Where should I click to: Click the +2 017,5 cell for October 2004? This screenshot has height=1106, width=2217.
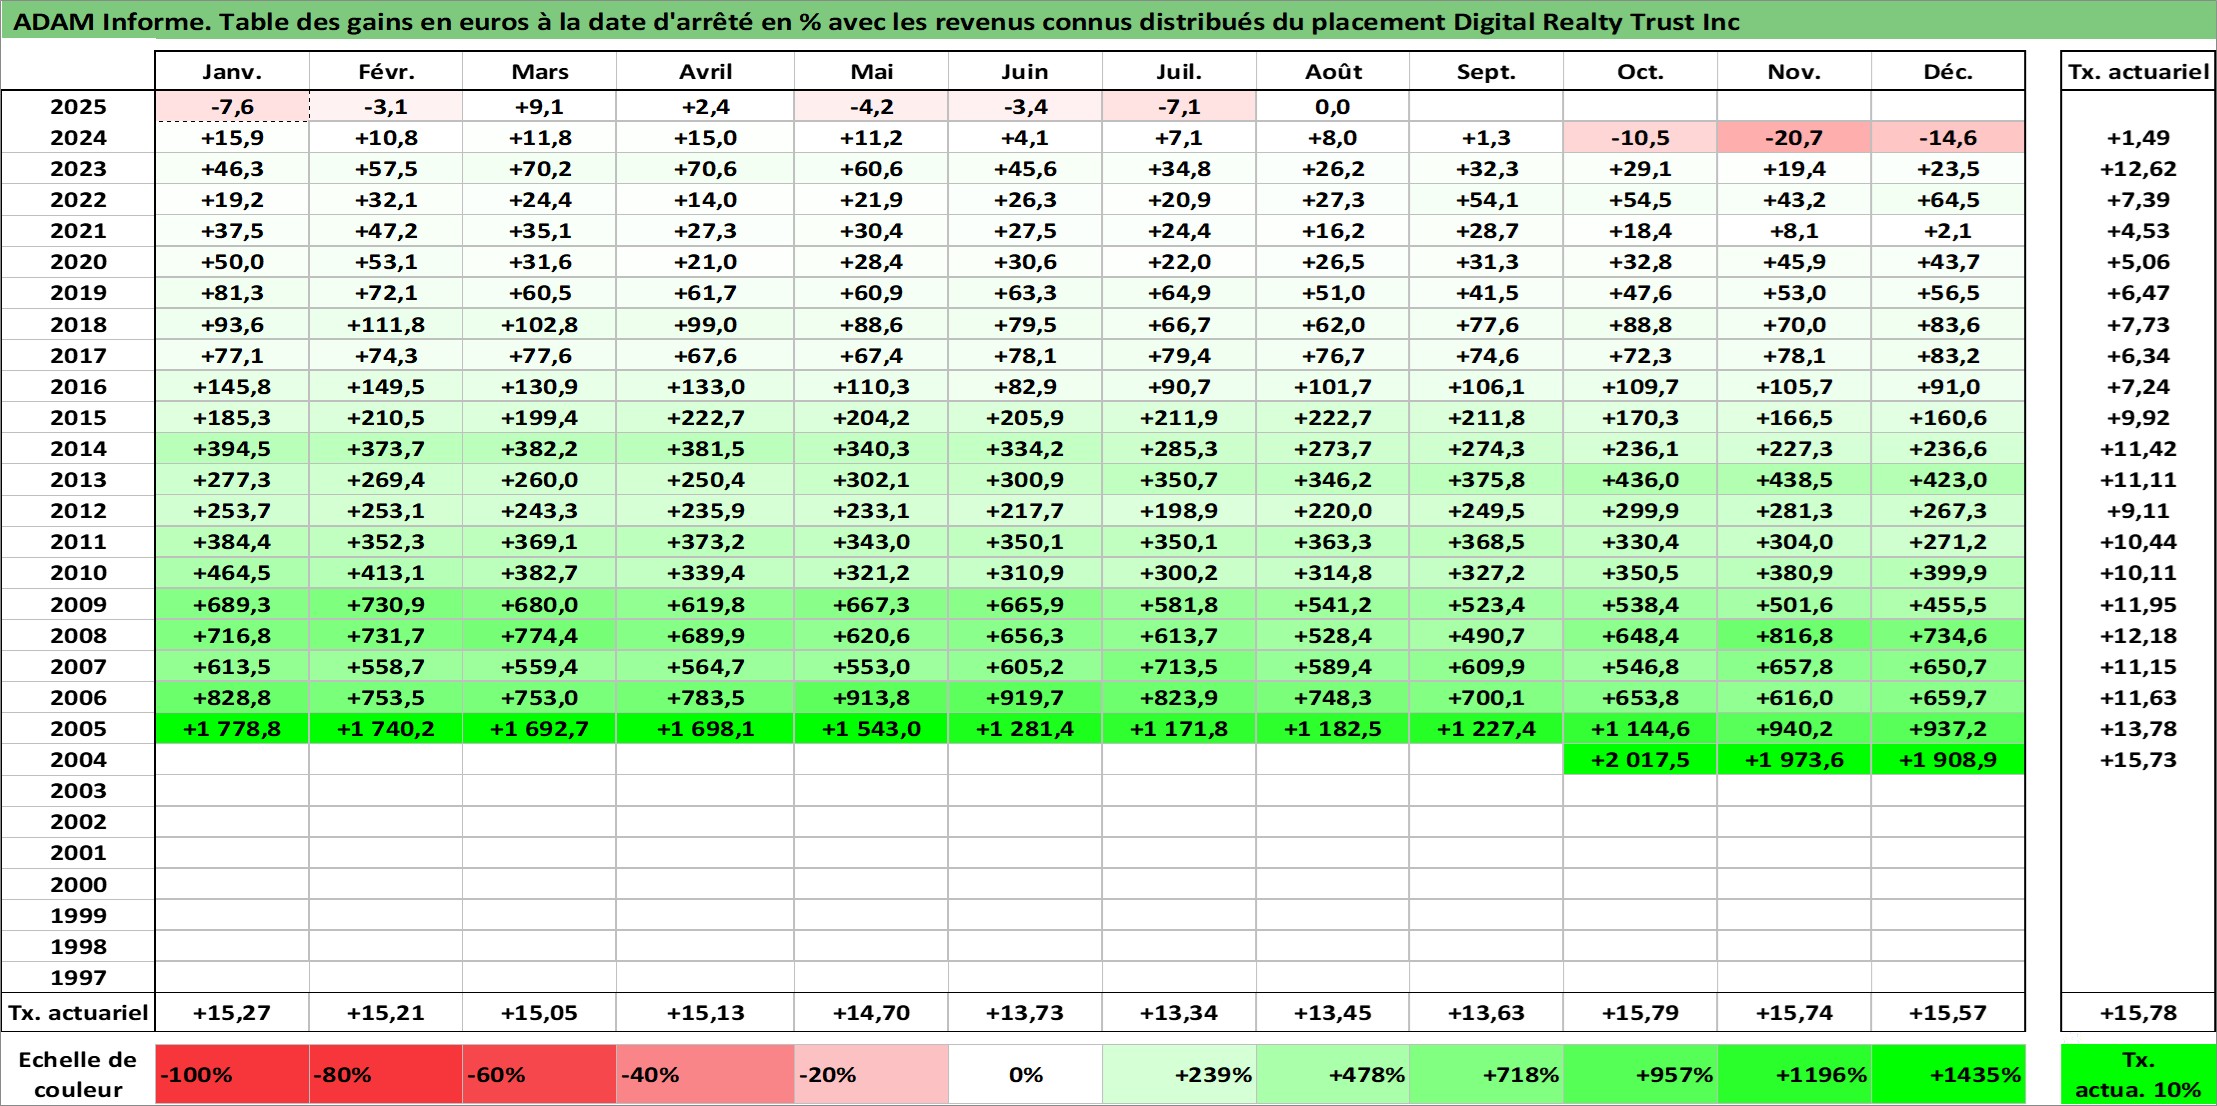point(1640,759)
